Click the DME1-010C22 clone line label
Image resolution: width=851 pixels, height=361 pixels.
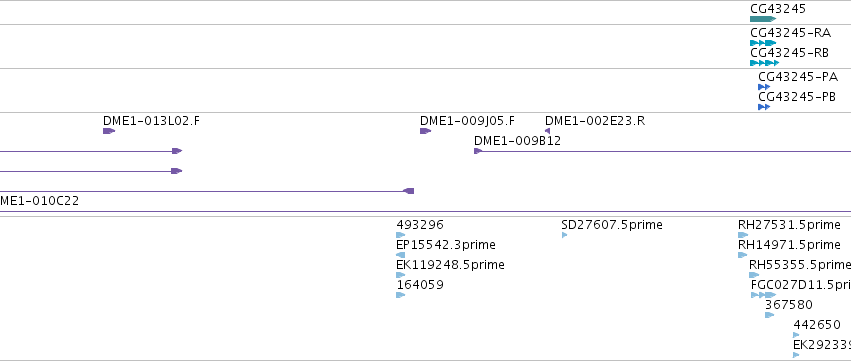[x=39, y=201]
